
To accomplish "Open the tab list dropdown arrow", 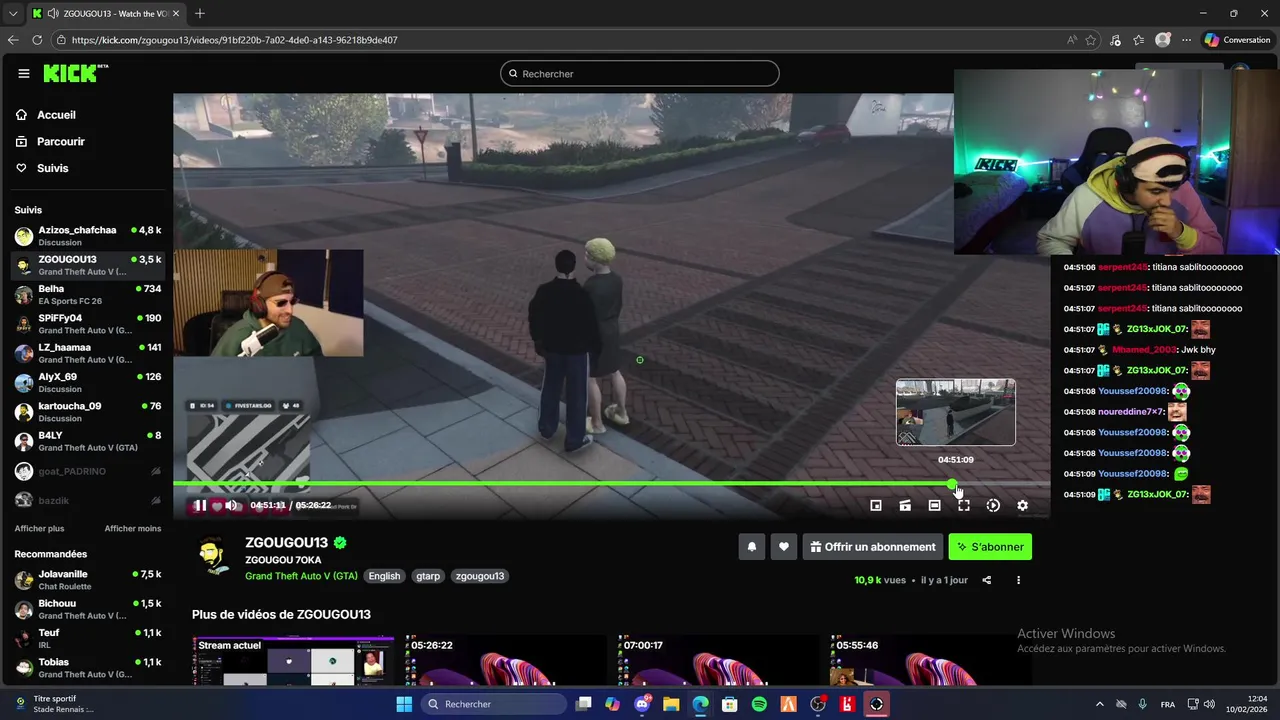I will pos(13,13).
